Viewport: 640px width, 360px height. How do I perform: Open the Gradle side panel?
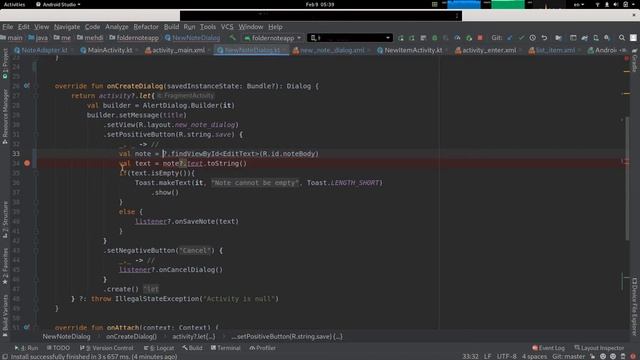click(635, 60)
